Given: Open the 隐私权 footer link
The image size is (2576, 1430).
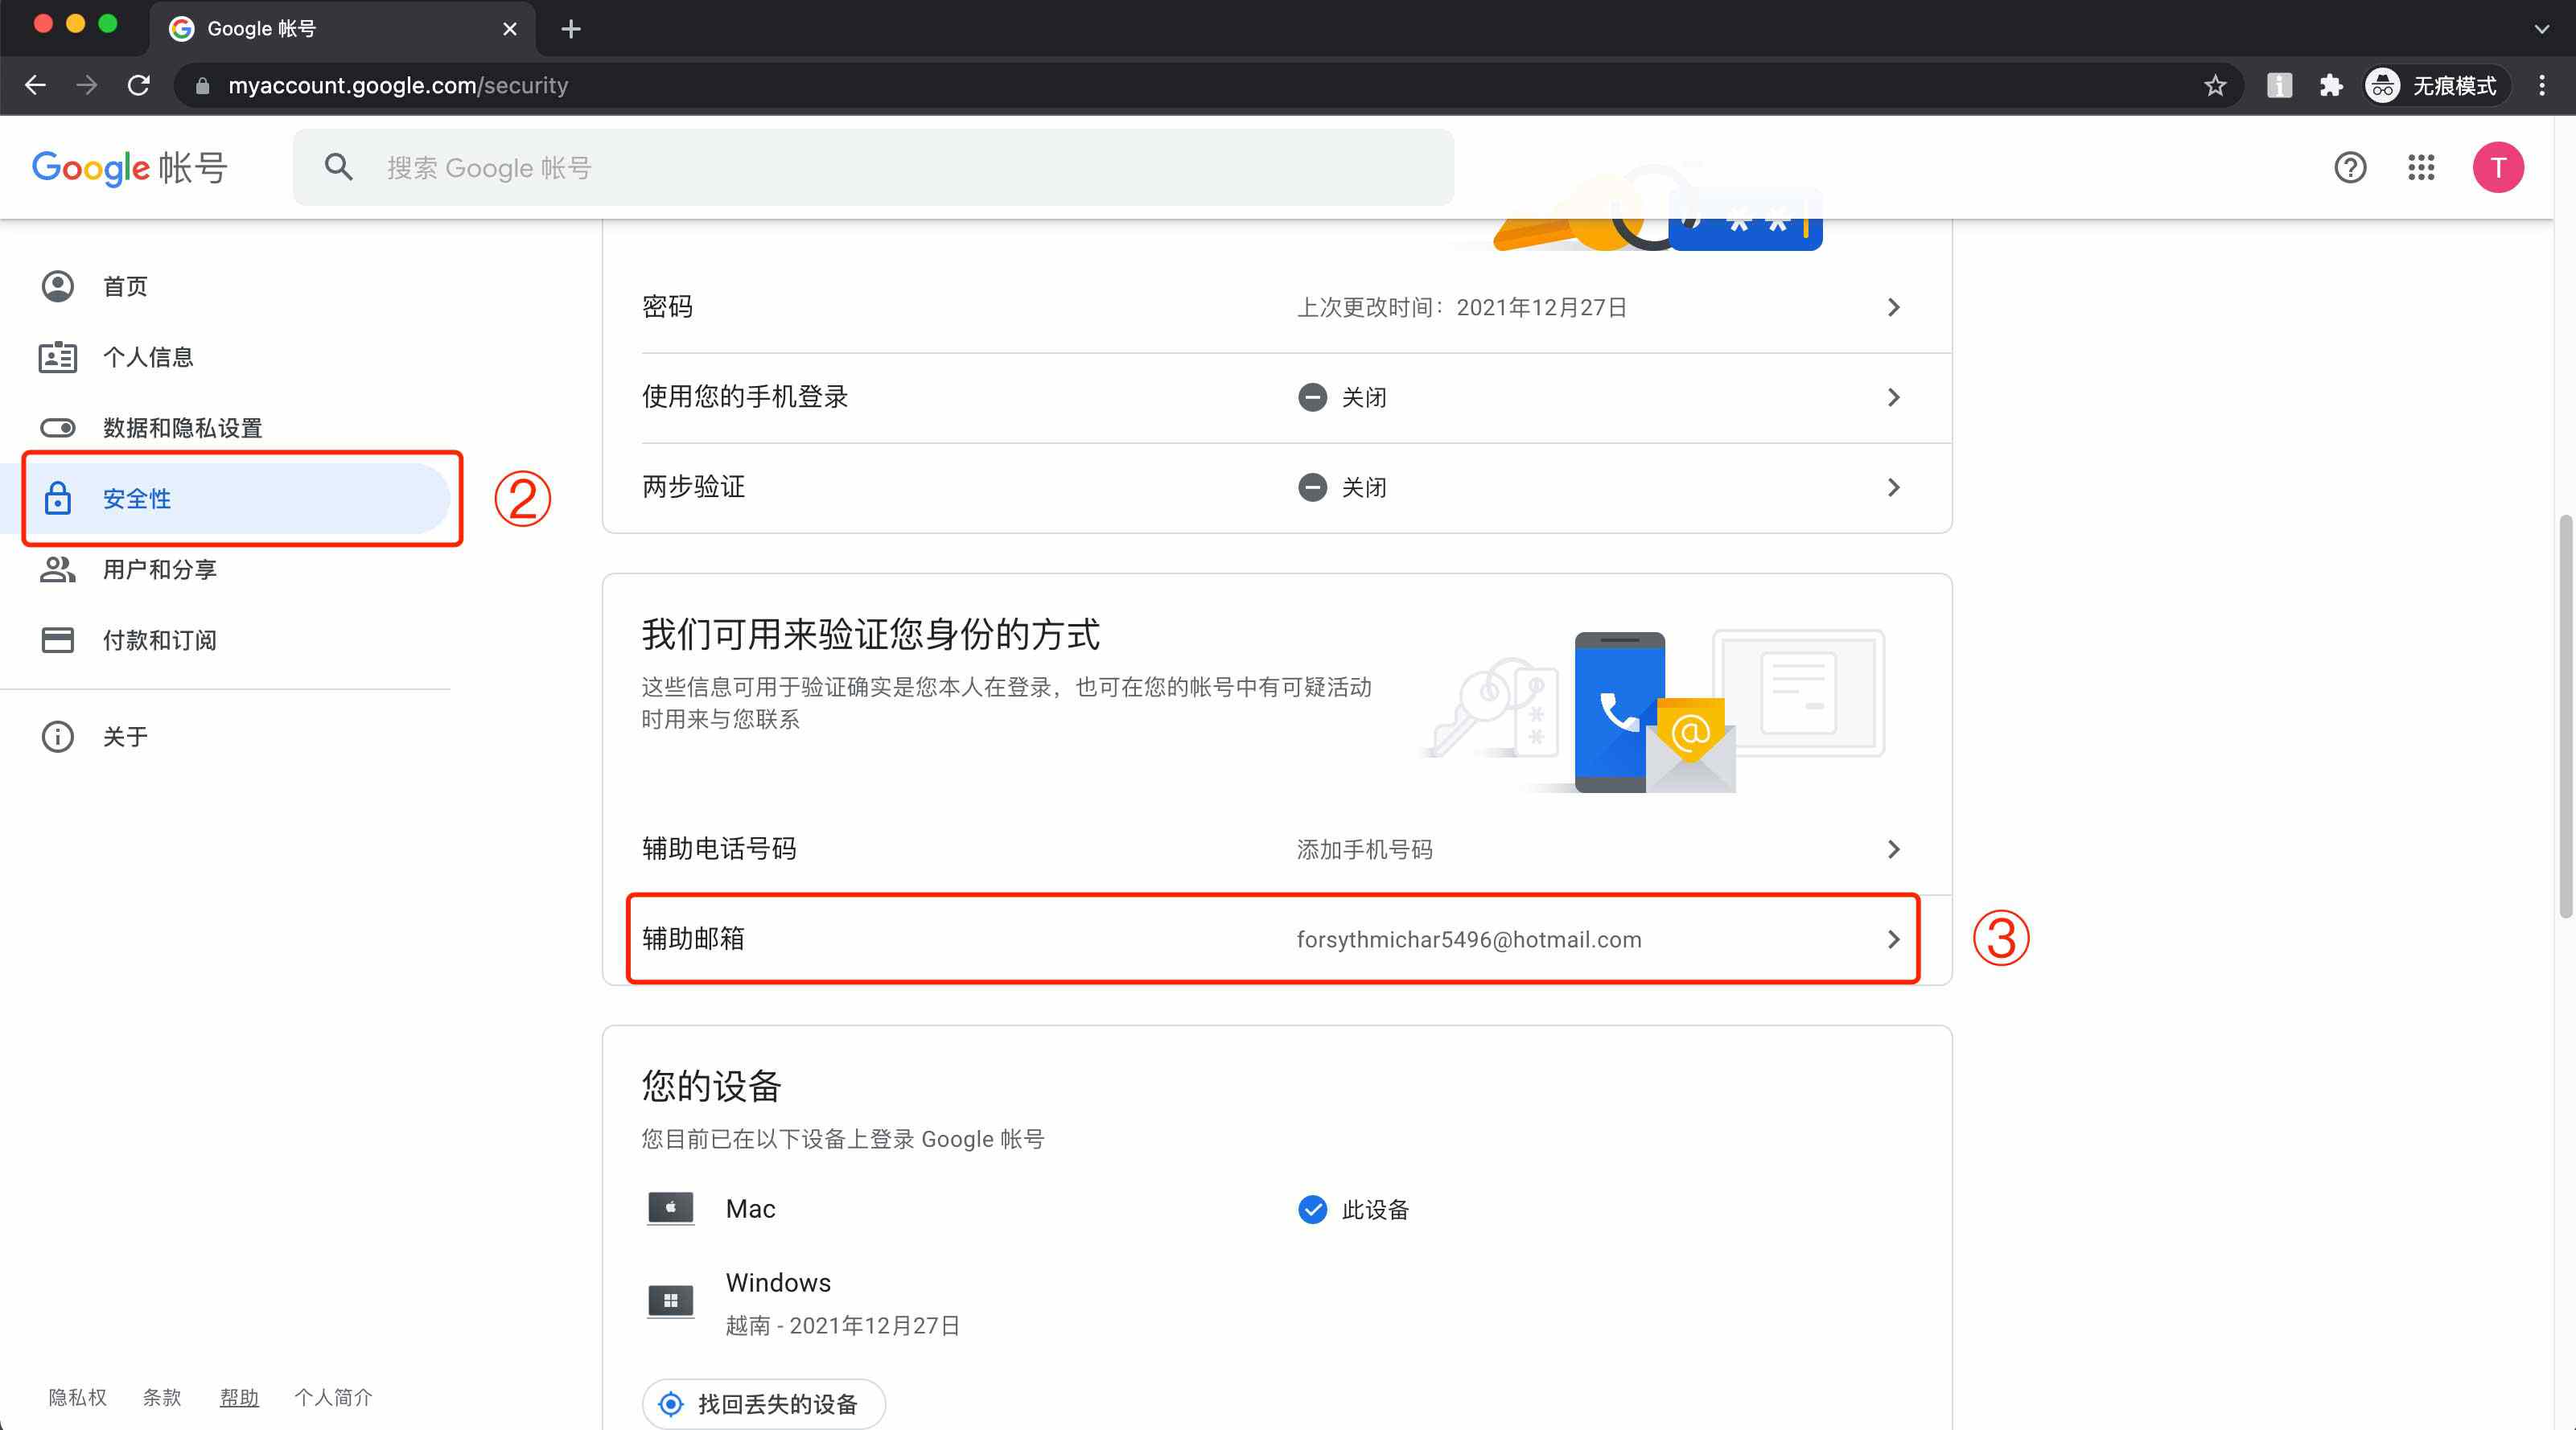Looking at the screenshot, I should click(x=77, y=1397).
